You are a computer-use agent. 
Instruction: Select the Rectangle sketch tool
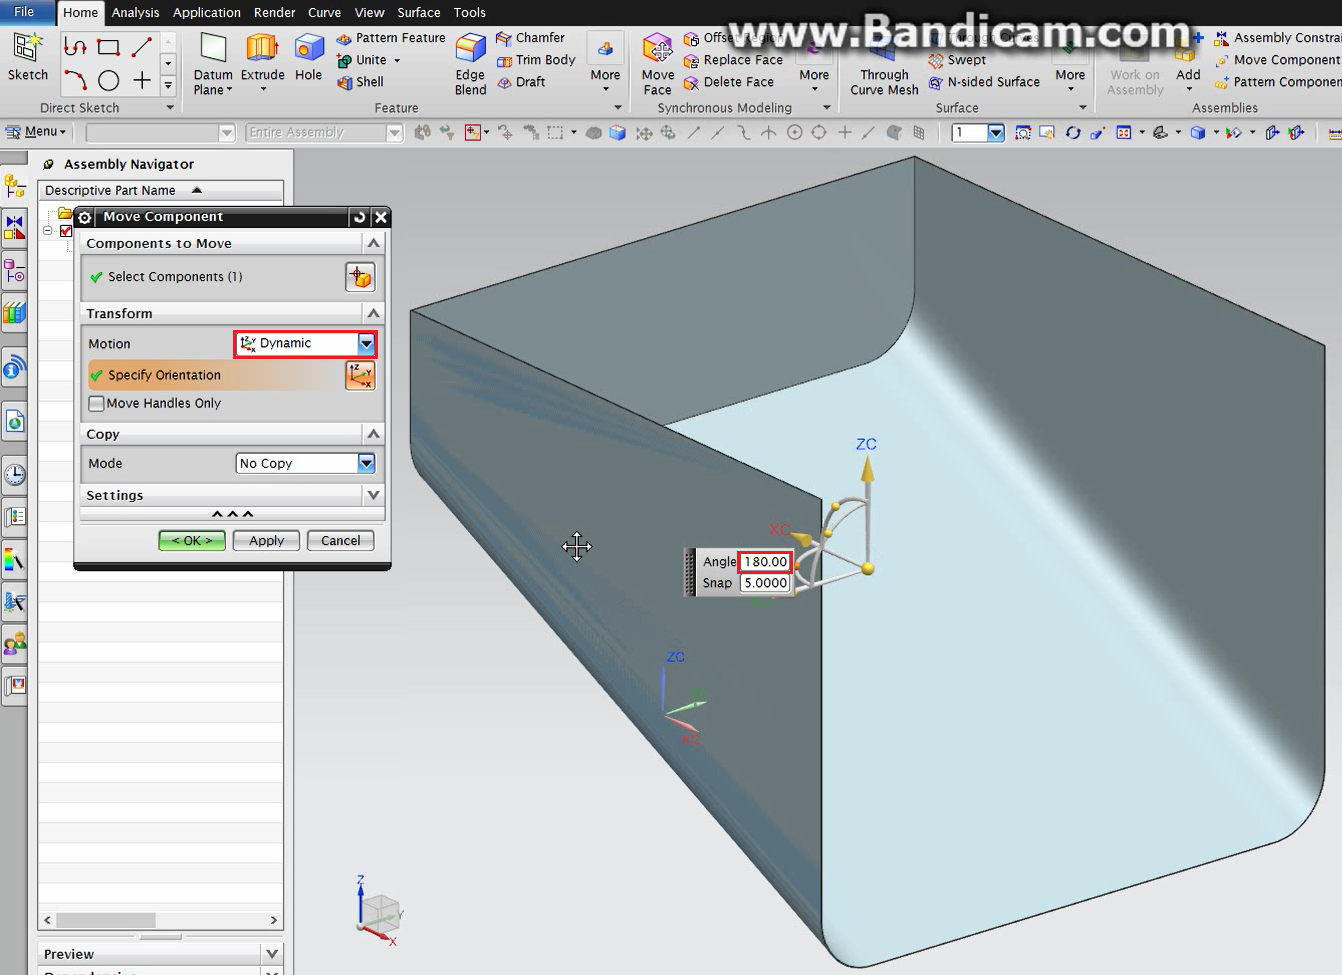[109, 47]
